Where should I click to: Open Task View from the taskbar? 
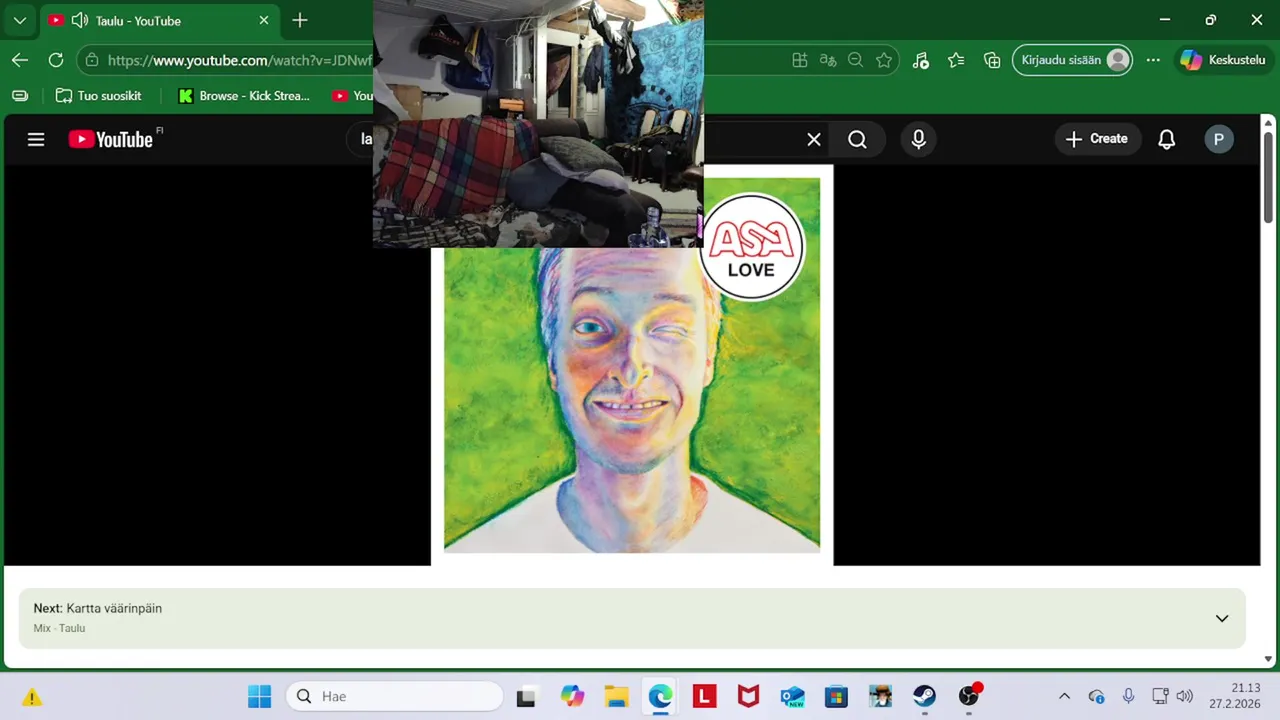526,696
